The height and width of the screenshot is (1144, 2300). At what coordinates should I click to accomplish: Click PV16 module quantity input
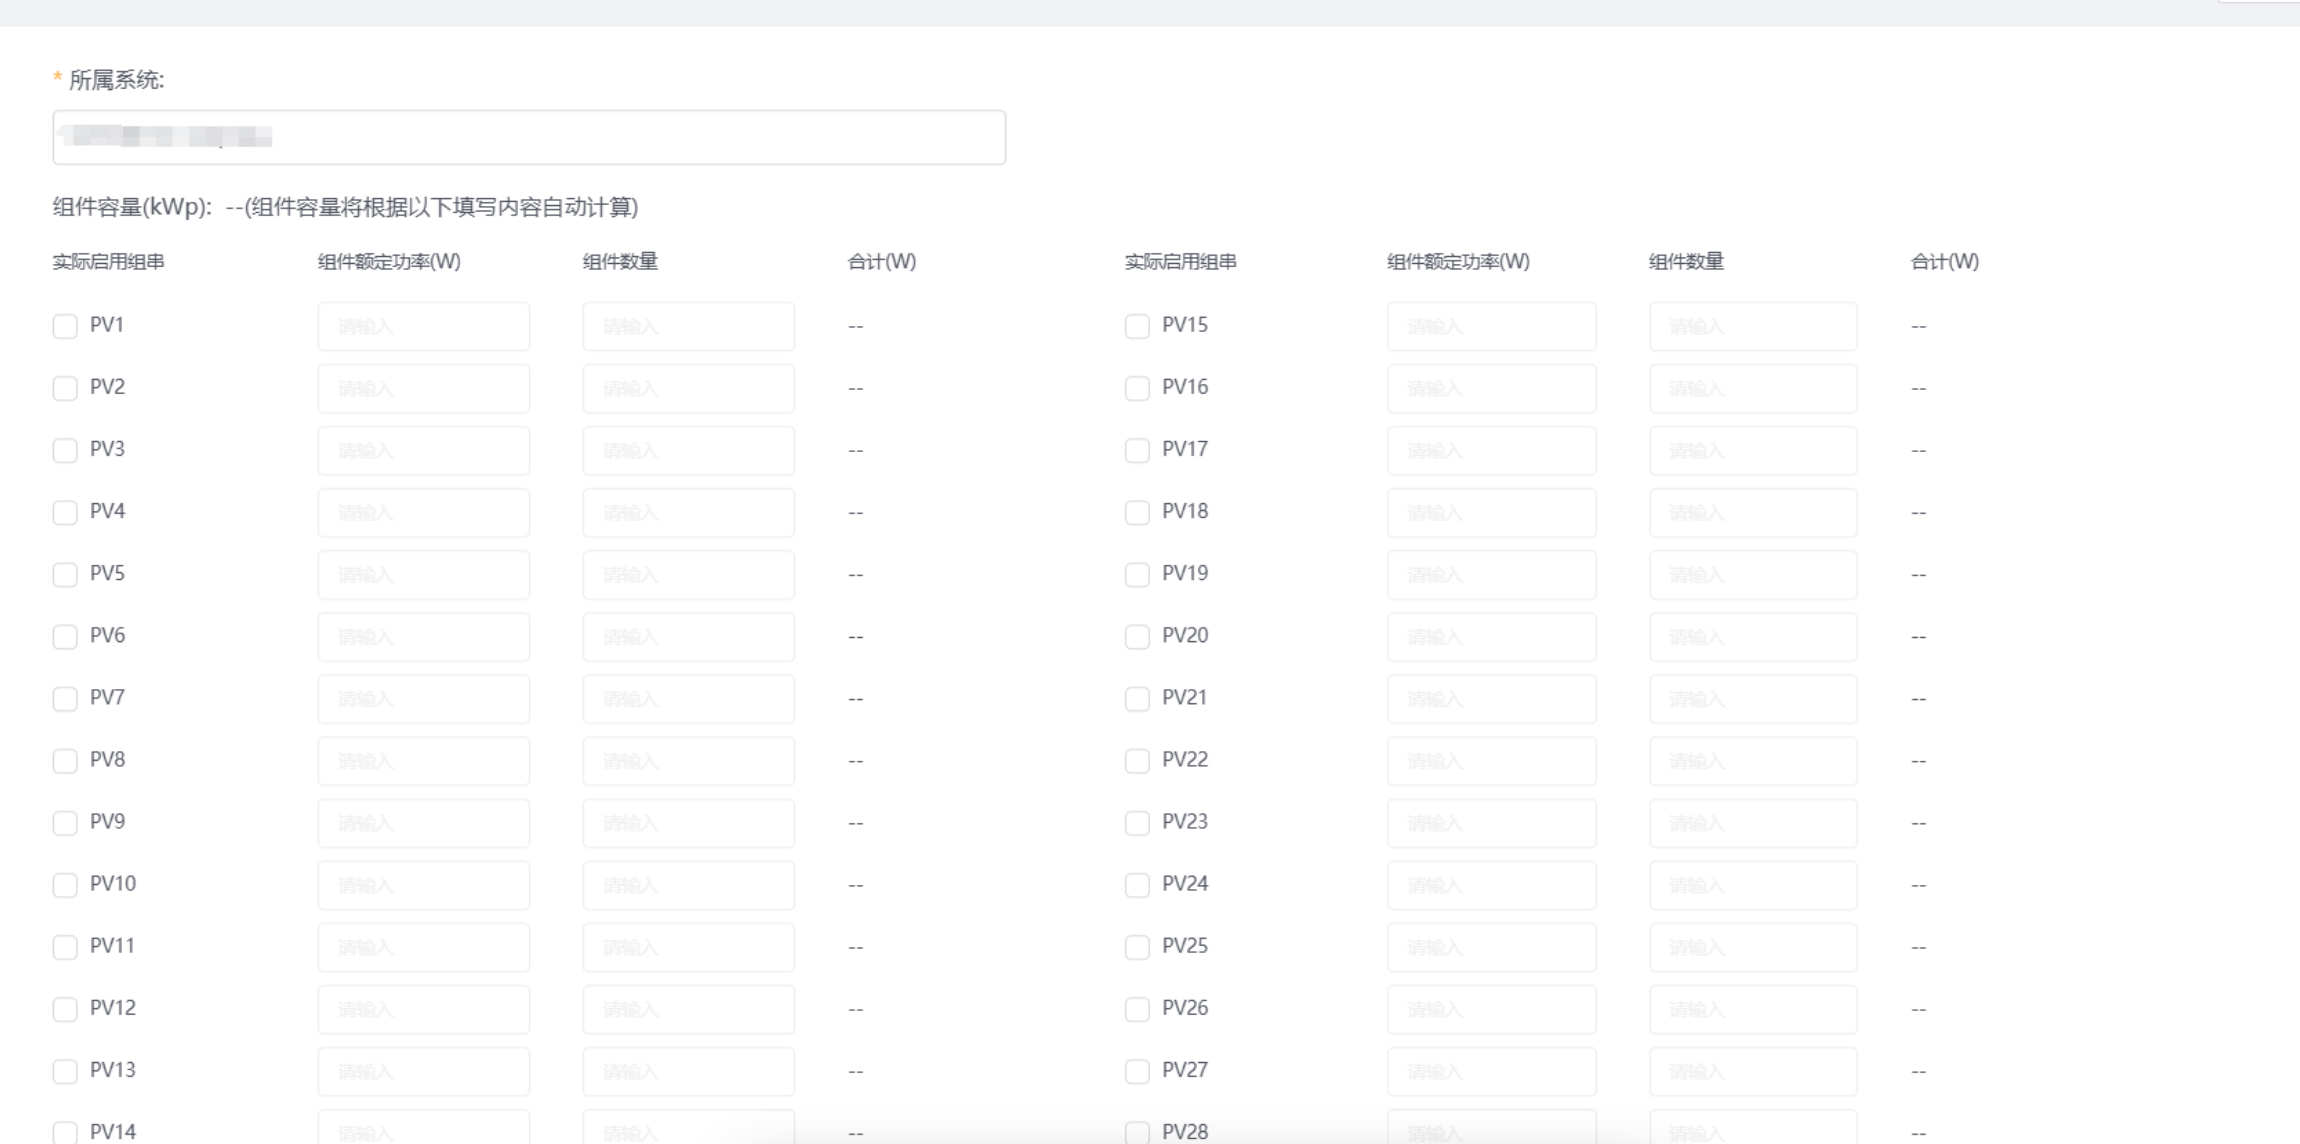click(1753, 388)
